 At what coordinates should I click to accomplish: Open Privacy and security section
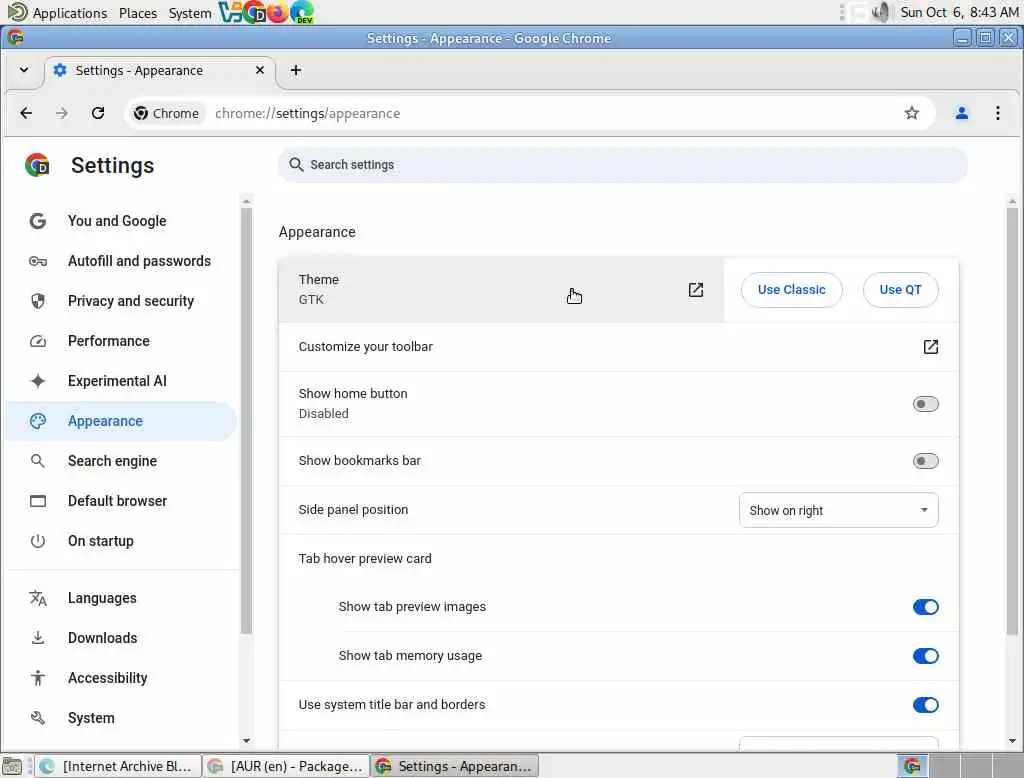coord(121,301)
